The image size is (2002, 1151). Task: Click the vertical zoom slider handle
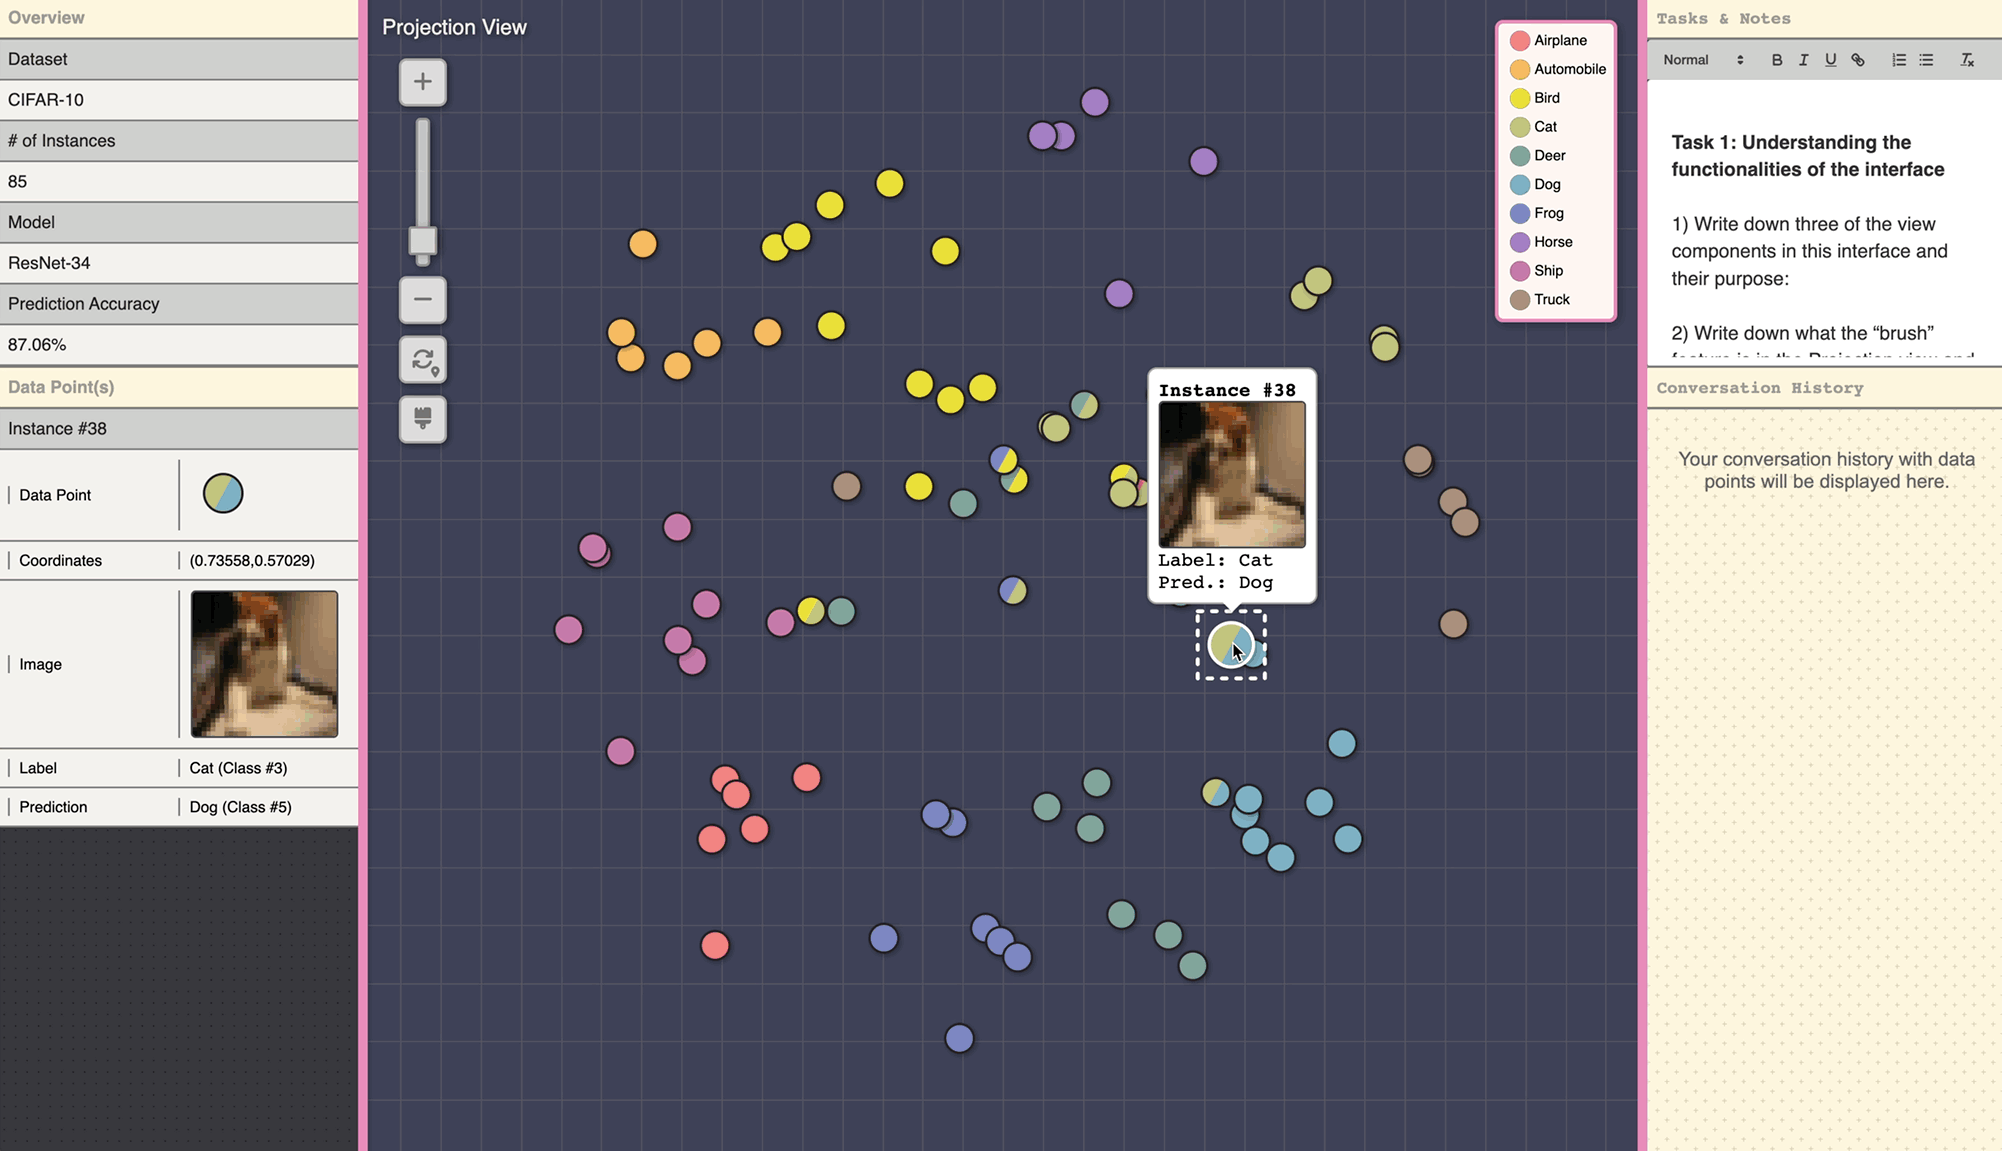click(422, 241)
